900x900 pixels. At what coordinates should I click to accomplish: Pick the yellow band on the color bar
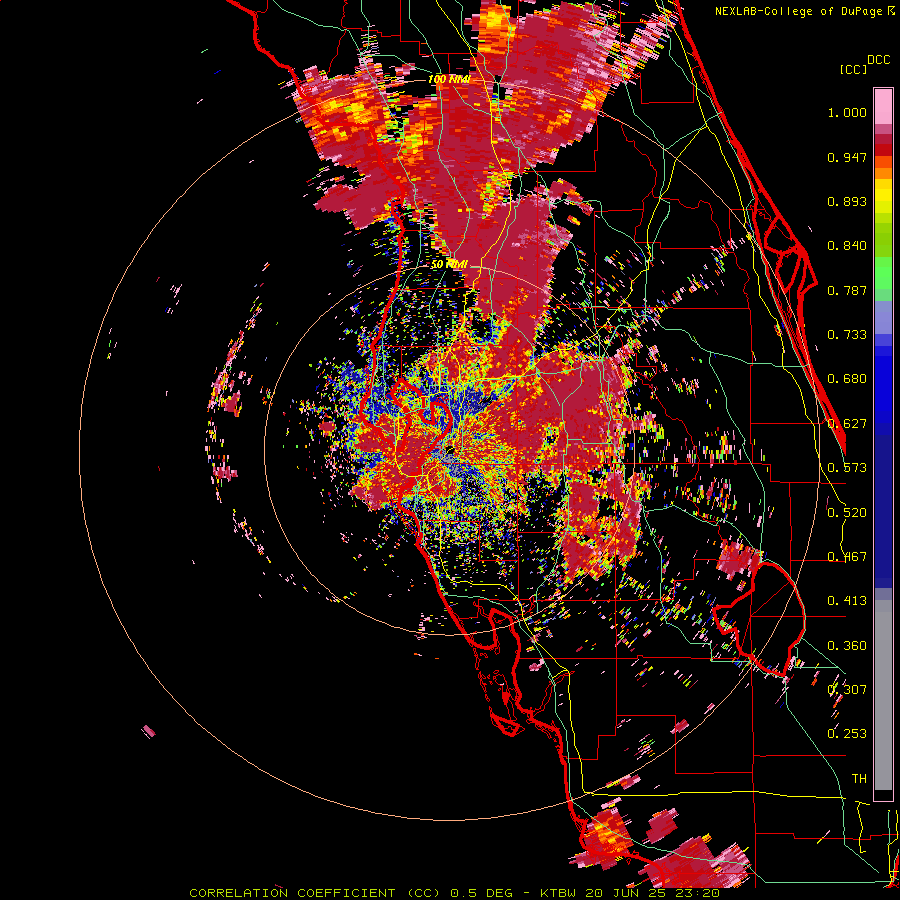(x=883, y=196)
